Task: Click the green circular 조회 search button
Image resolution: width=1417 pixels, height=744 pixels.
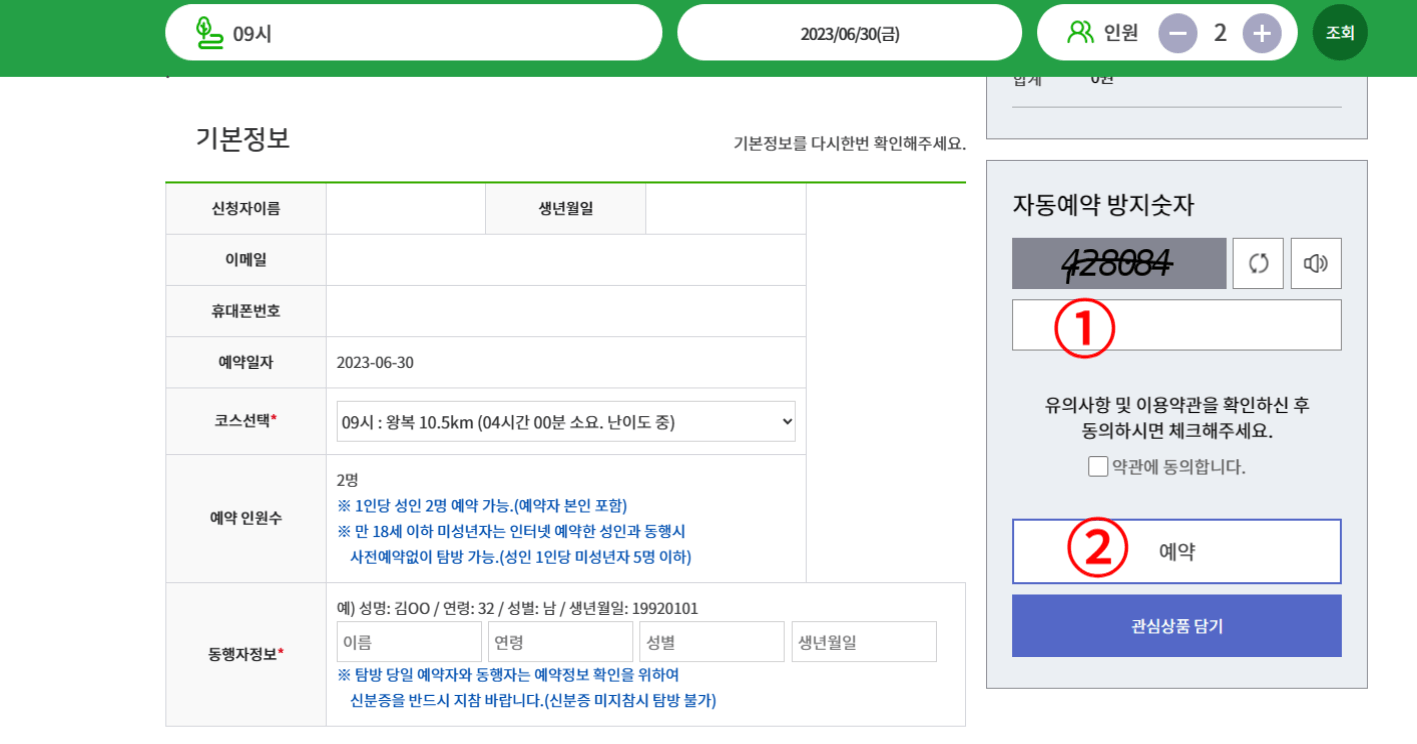Action: pyautogui.click(x=1340, y=31)
